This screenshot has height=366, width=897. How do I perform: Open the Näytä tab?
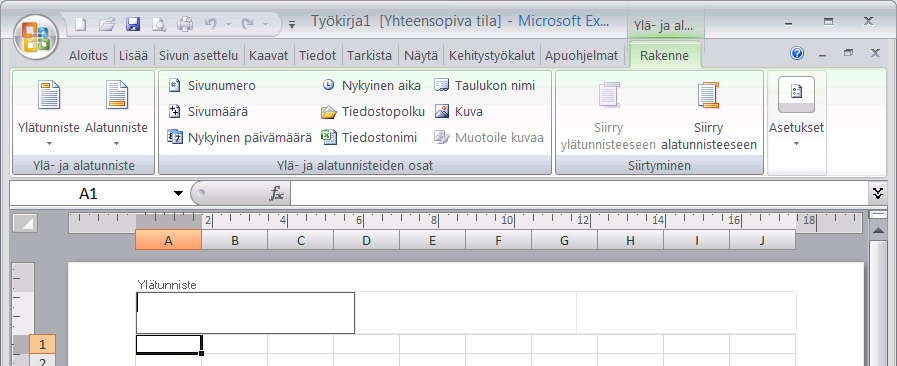coord(420,56)
